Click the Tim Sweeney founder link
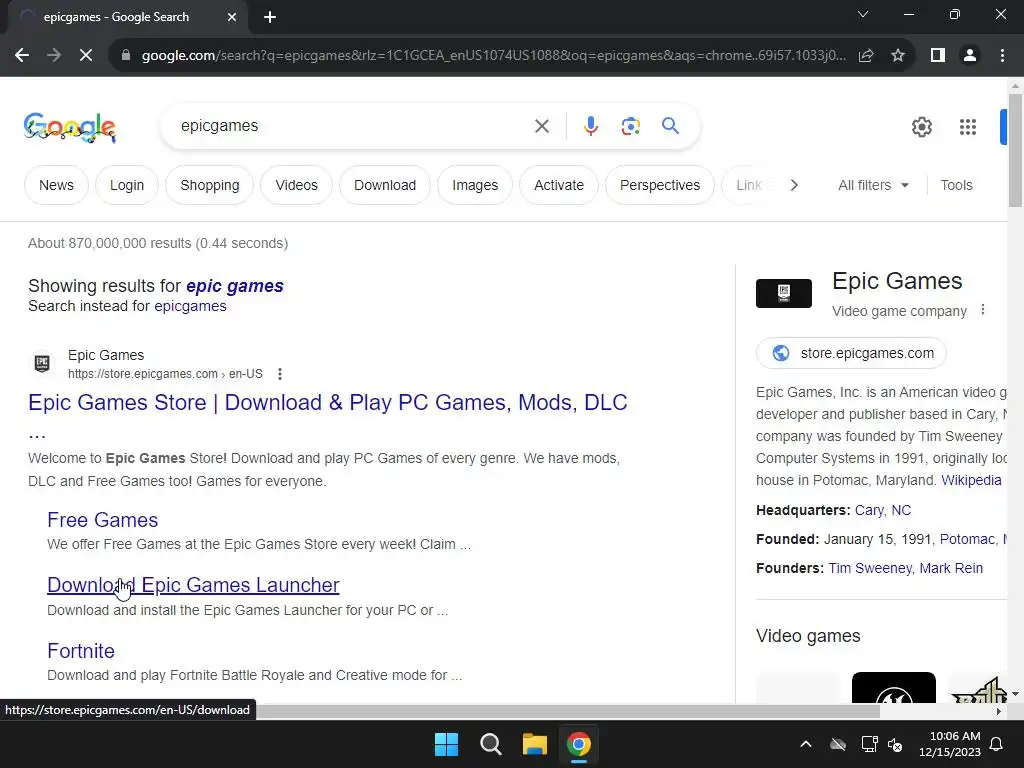1024x768 pixels. pyautogui.click(x=869, y=568)
